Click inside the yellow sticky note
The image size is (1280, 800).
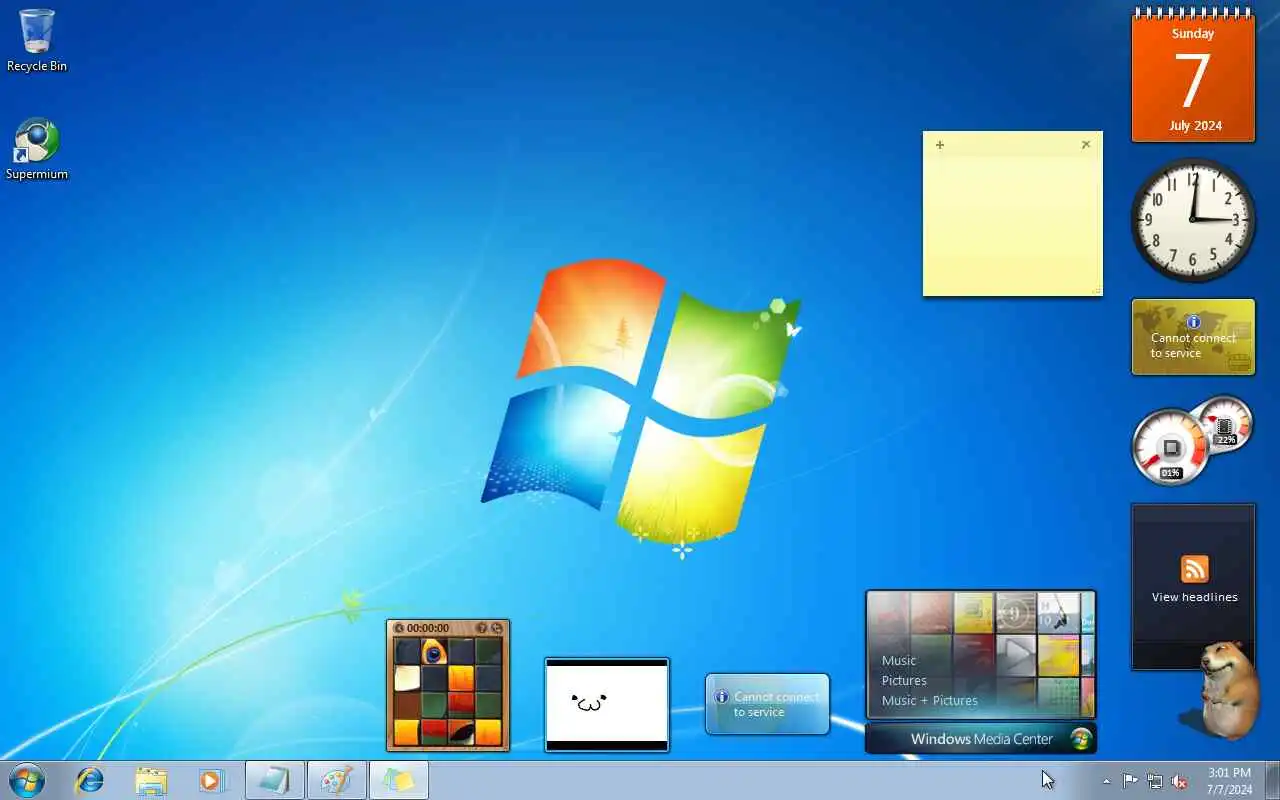1012,222
